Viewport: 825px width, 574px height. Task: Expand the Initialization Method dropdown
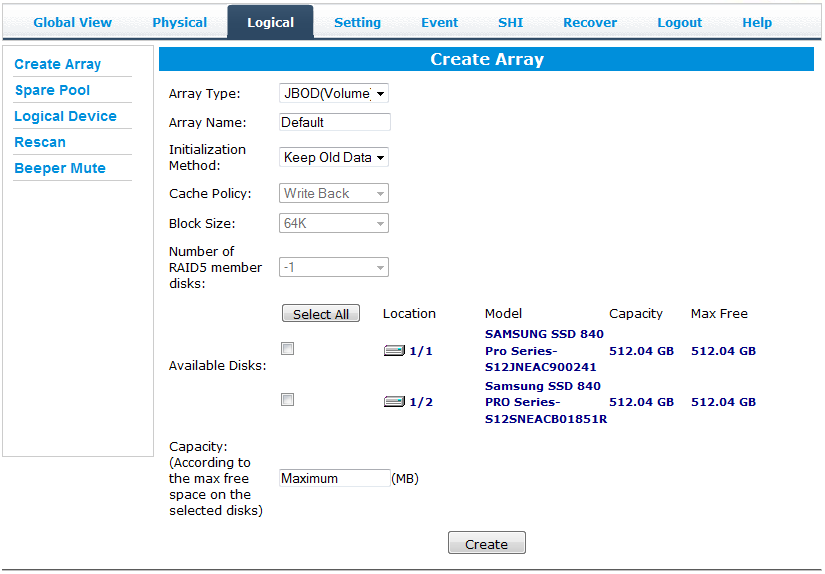click(334, 157)
